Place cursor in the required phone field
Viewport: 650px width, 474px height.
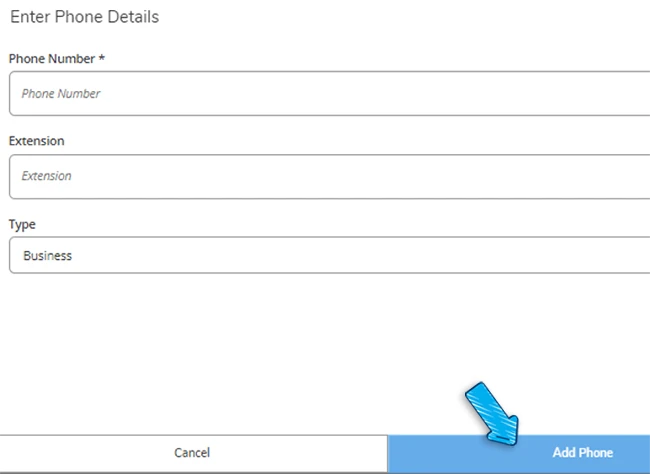(330, 94)
